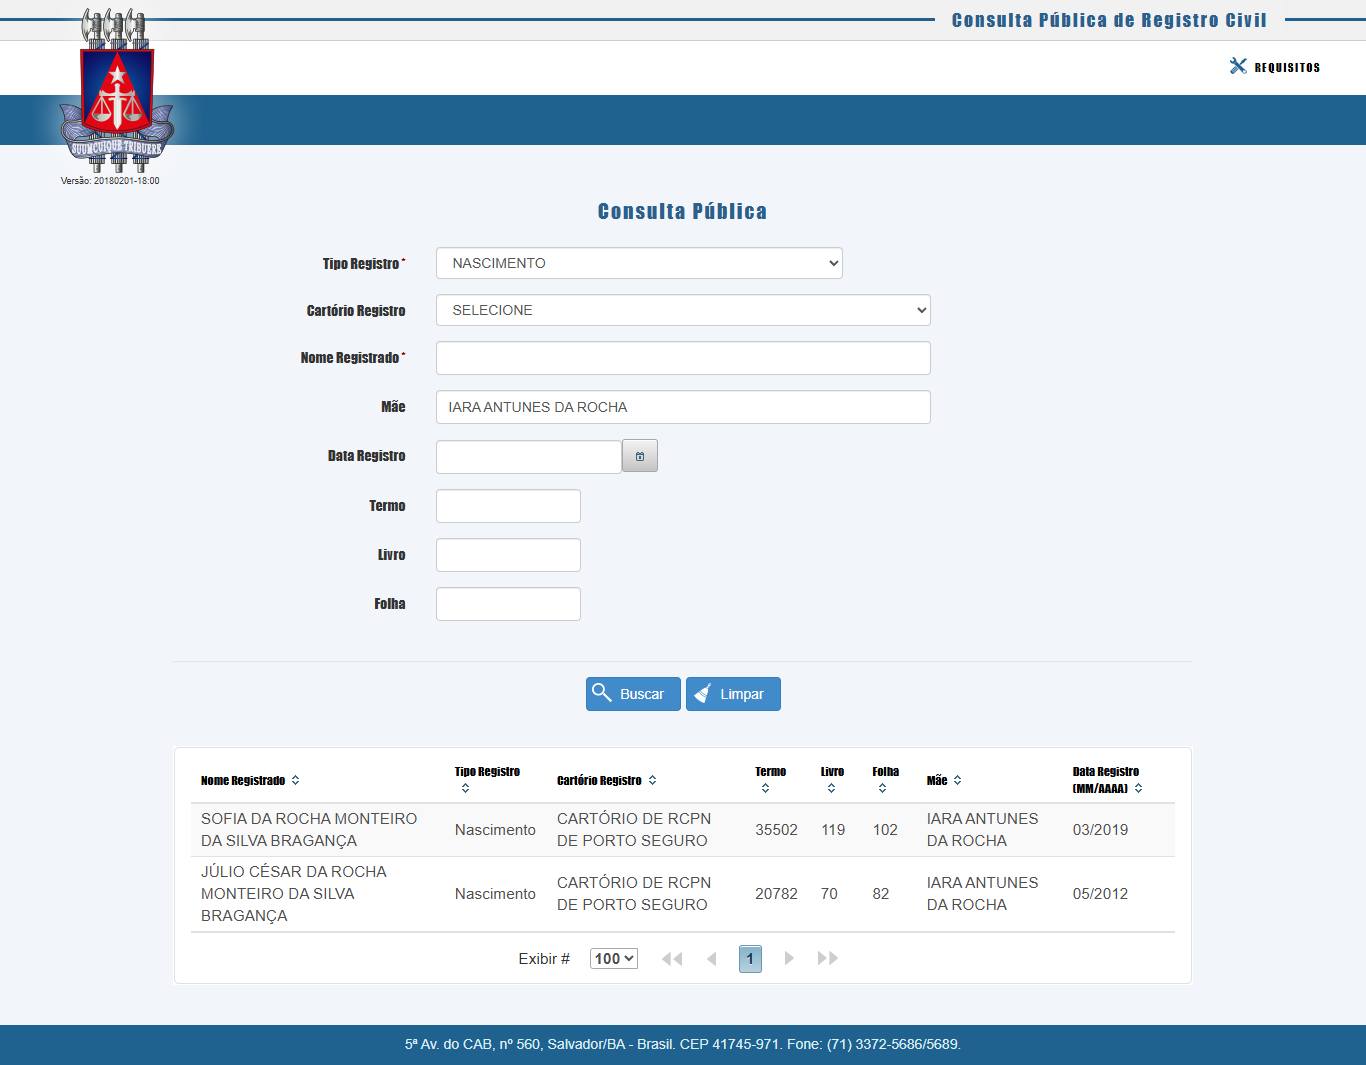1366x1065 pixels.
Task: Sort table by Nome Registrado column
Action: [x=295, y=780]
